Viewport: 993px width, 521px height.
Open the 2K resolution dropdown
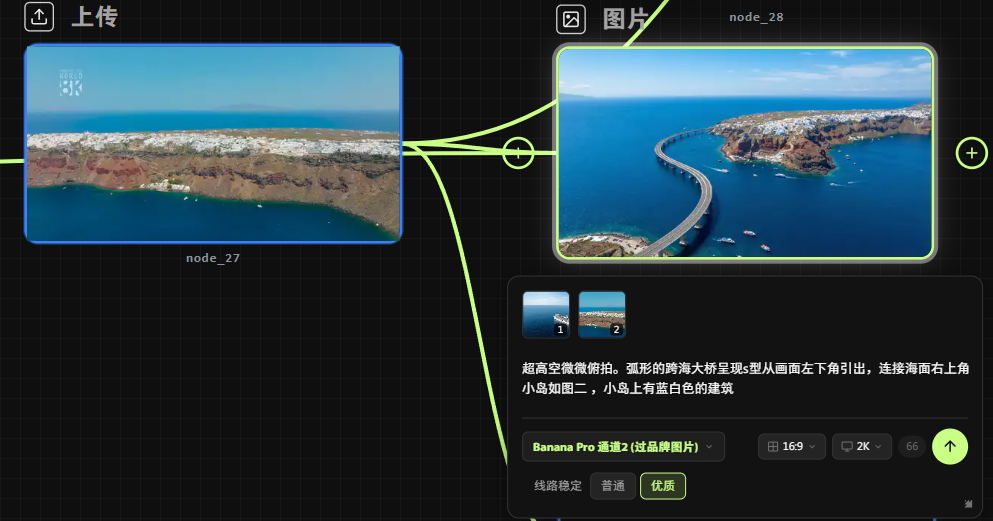click(x=861, y=447)
